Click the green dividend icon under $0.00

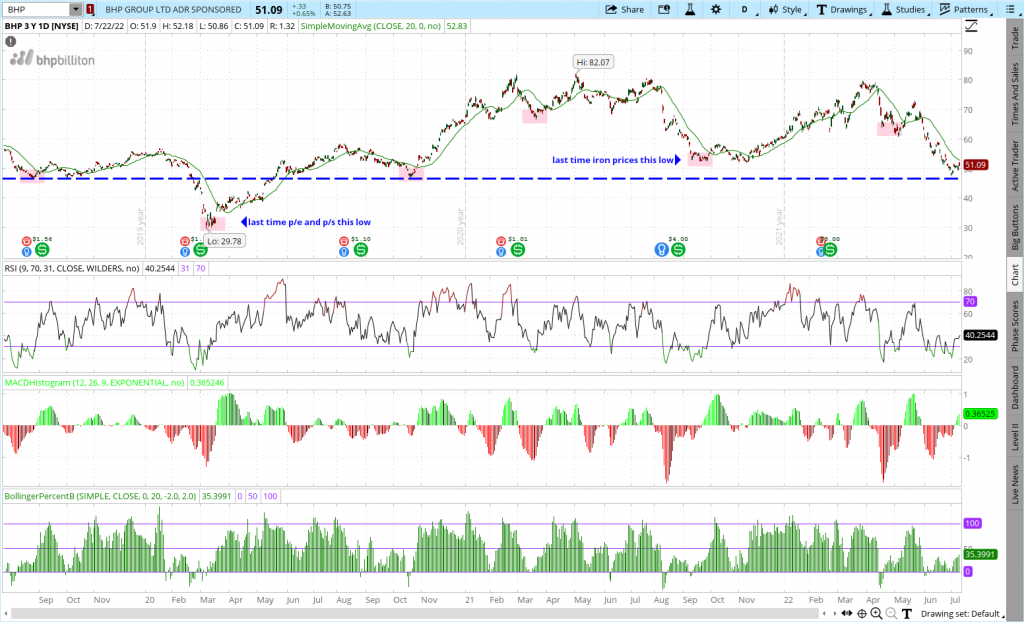[x=829, y=250]
